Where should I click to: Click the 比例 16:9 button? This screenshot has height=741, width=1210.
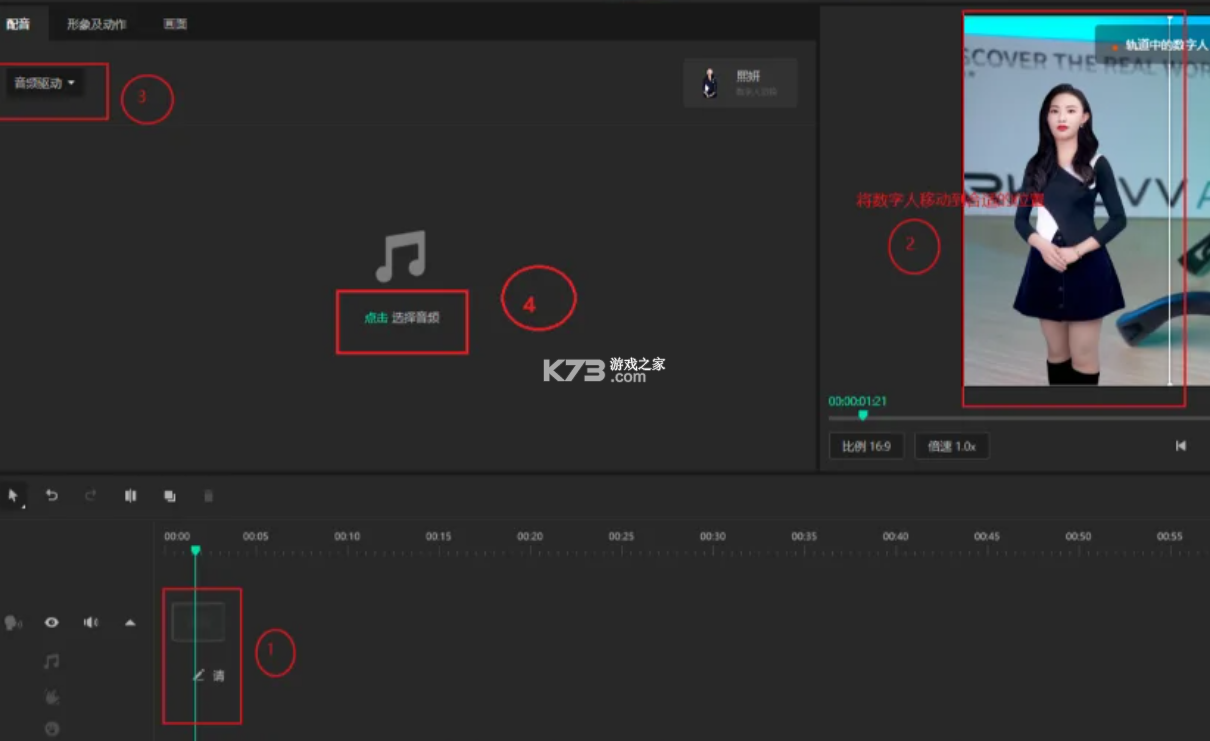[866, 446]
